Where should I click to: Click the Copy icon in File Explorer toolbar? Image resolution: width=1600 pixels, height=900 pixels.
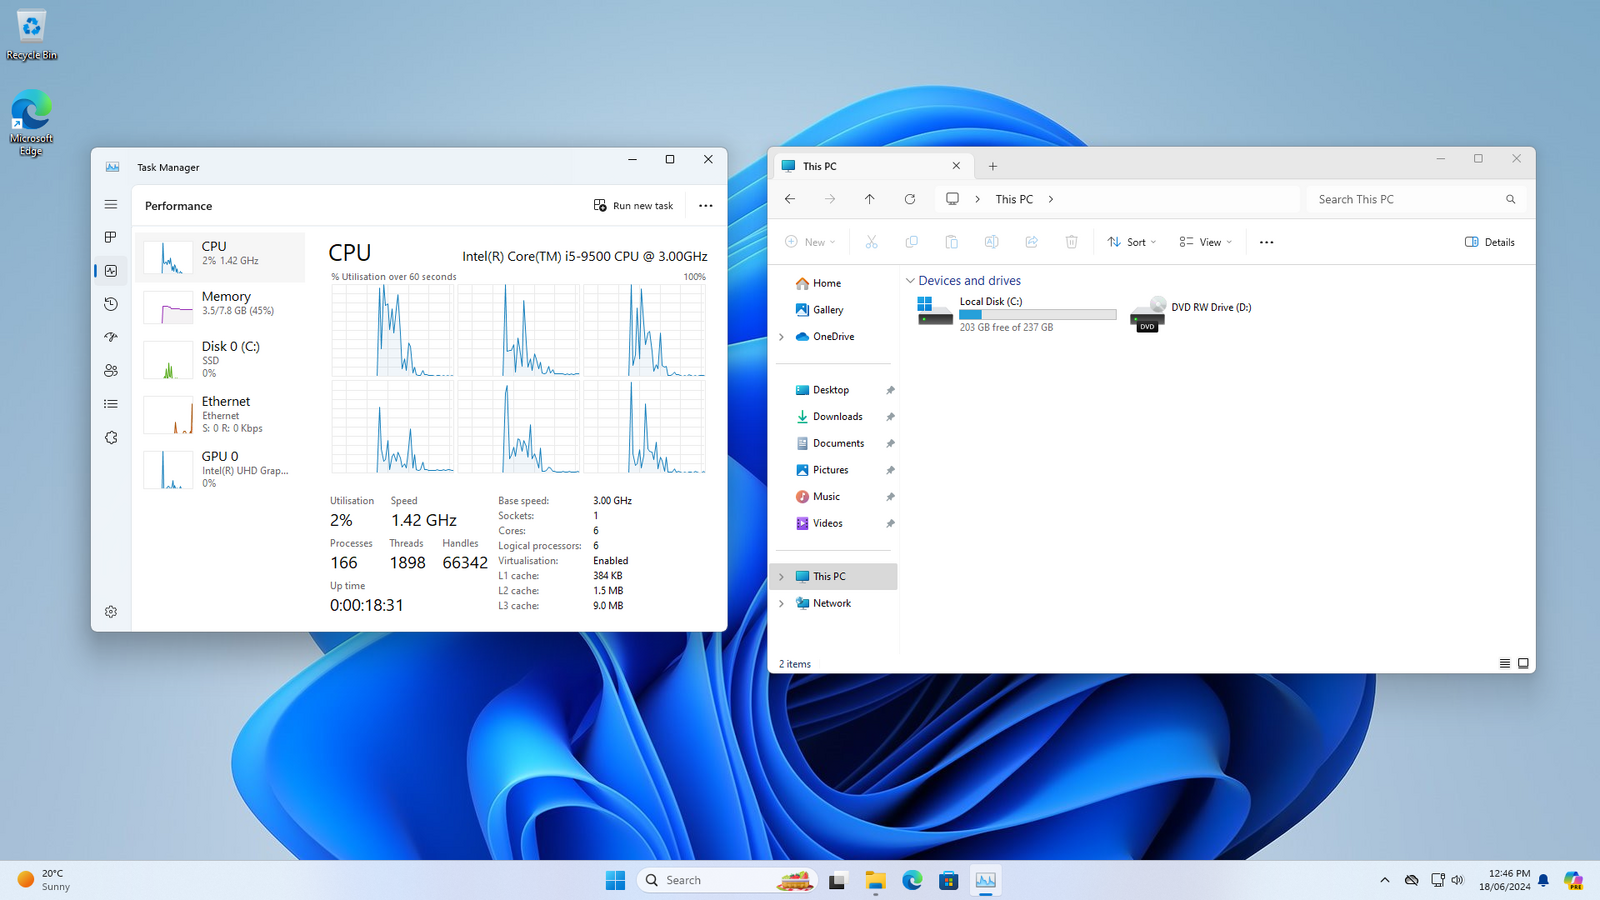tap(912, 242)
